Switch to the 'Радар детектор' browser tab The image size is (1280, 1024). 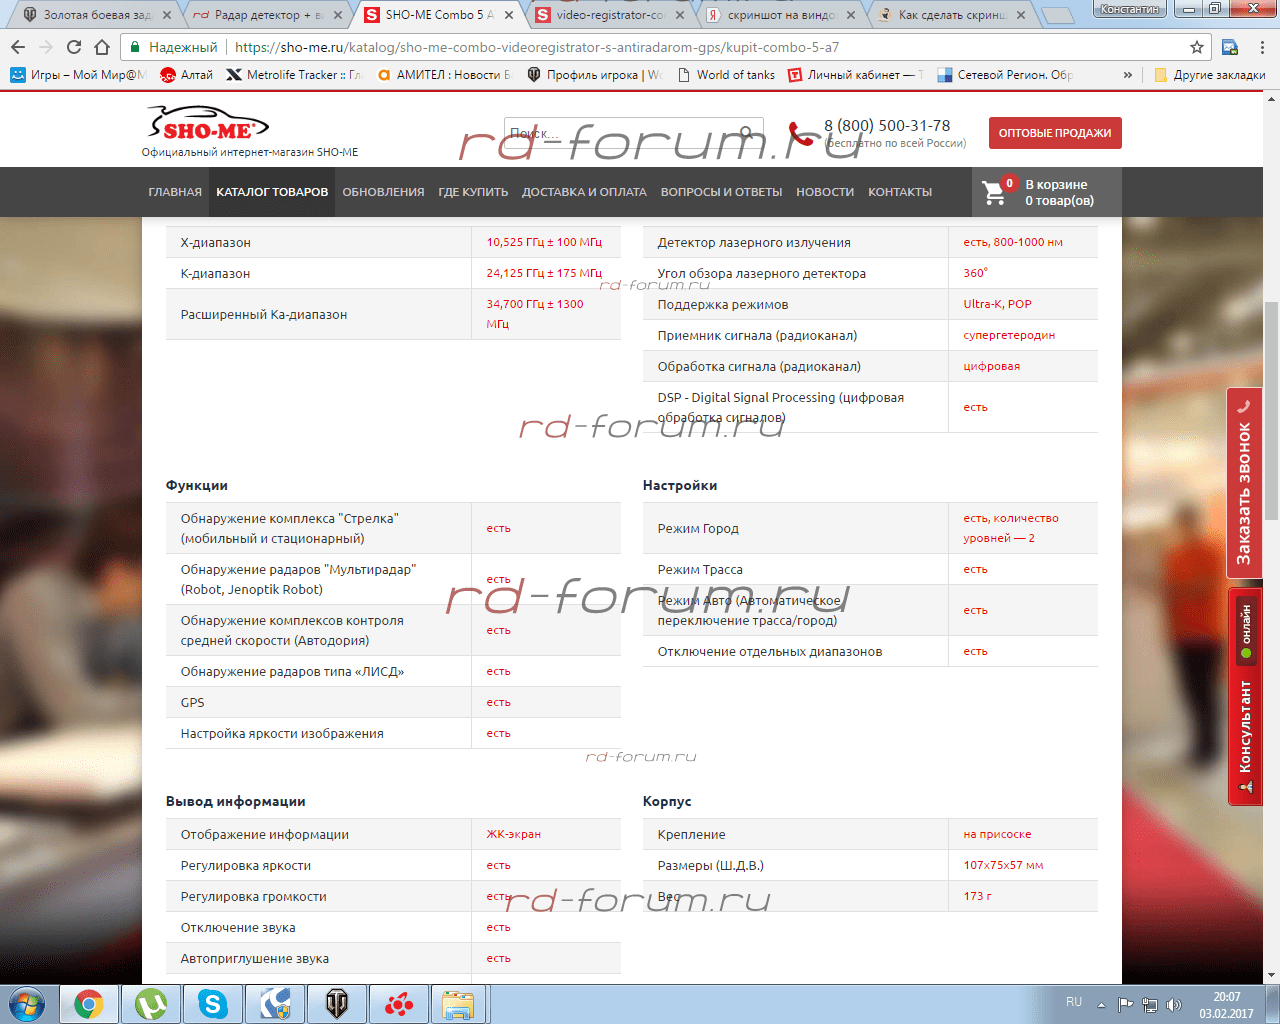tap(265, 15)
